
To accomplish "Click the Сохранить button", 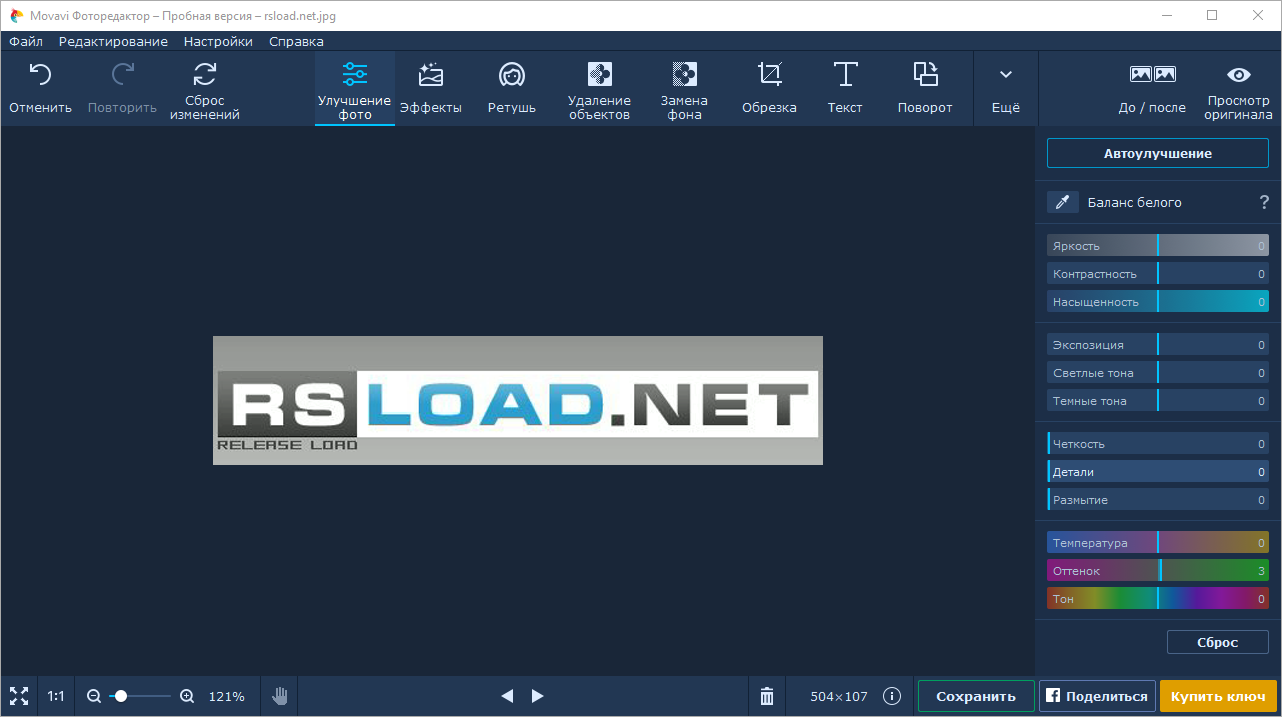I will pyautogui.click(x=976, y=696).
